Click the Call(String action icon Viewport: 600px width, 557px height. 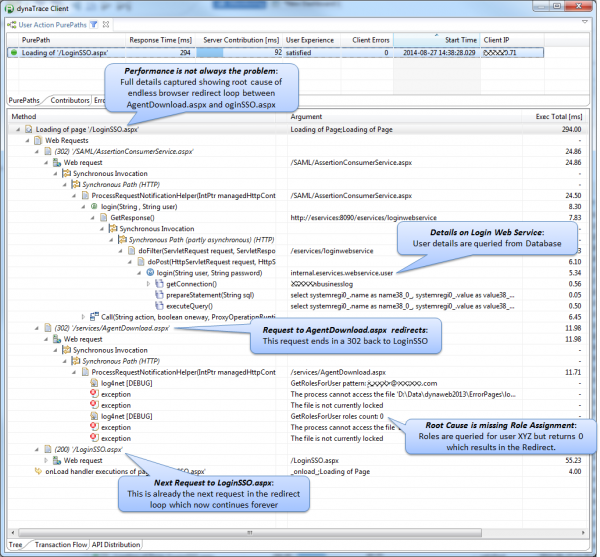click(94, 317)
